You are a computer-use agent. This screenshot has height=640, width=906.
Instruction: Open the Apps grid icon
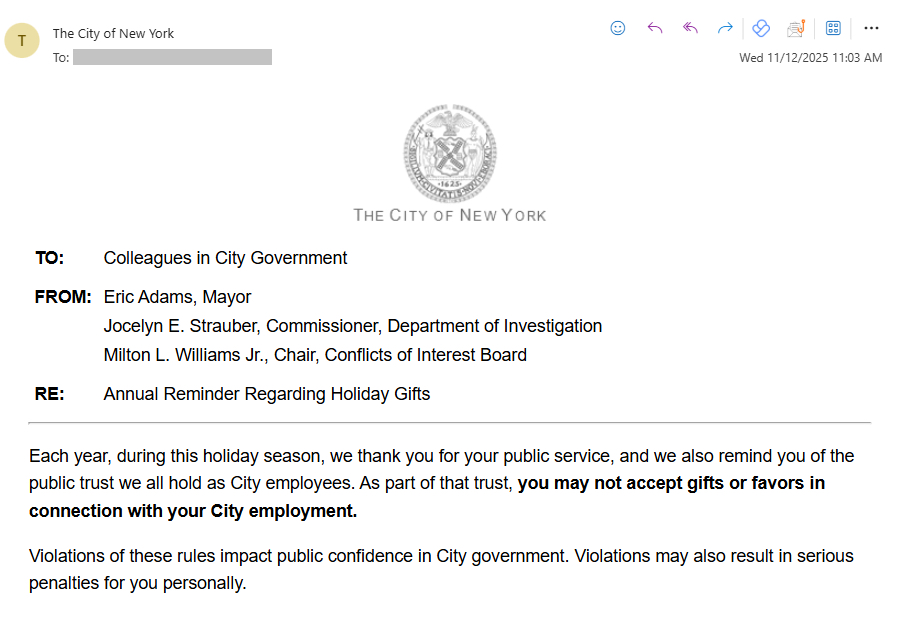pos(833,28)
